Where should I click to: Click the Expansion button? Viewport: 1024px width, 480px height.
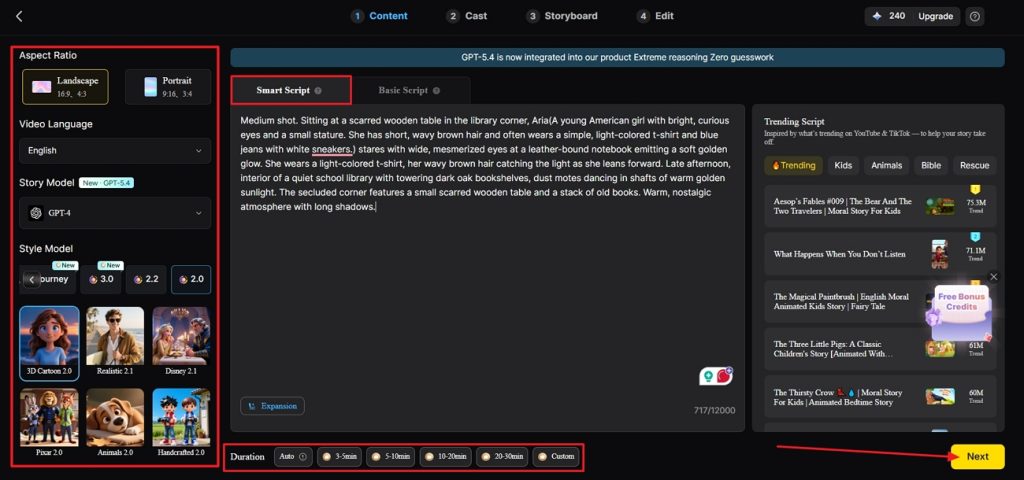pyautogui.click(x=272, y=406)
